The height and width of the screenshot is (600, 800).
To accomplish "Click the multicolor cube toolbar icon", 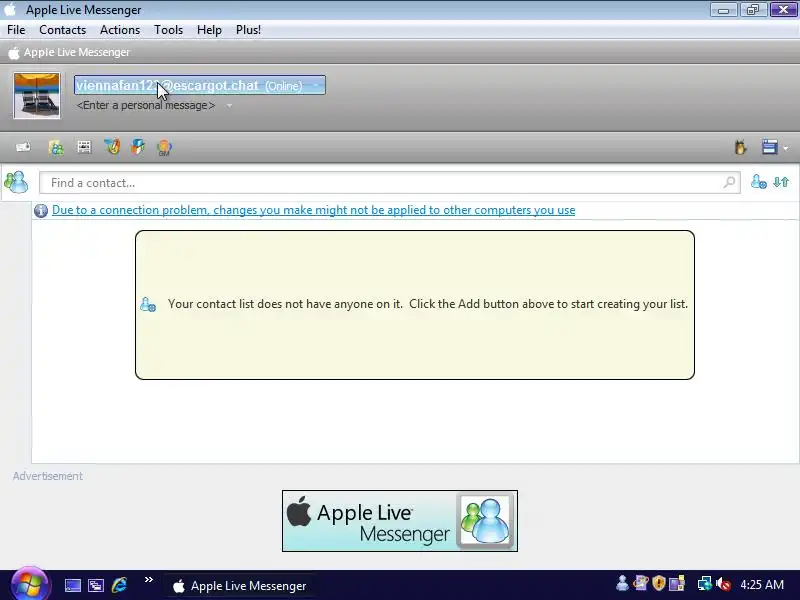I will (x=138, y=147).
